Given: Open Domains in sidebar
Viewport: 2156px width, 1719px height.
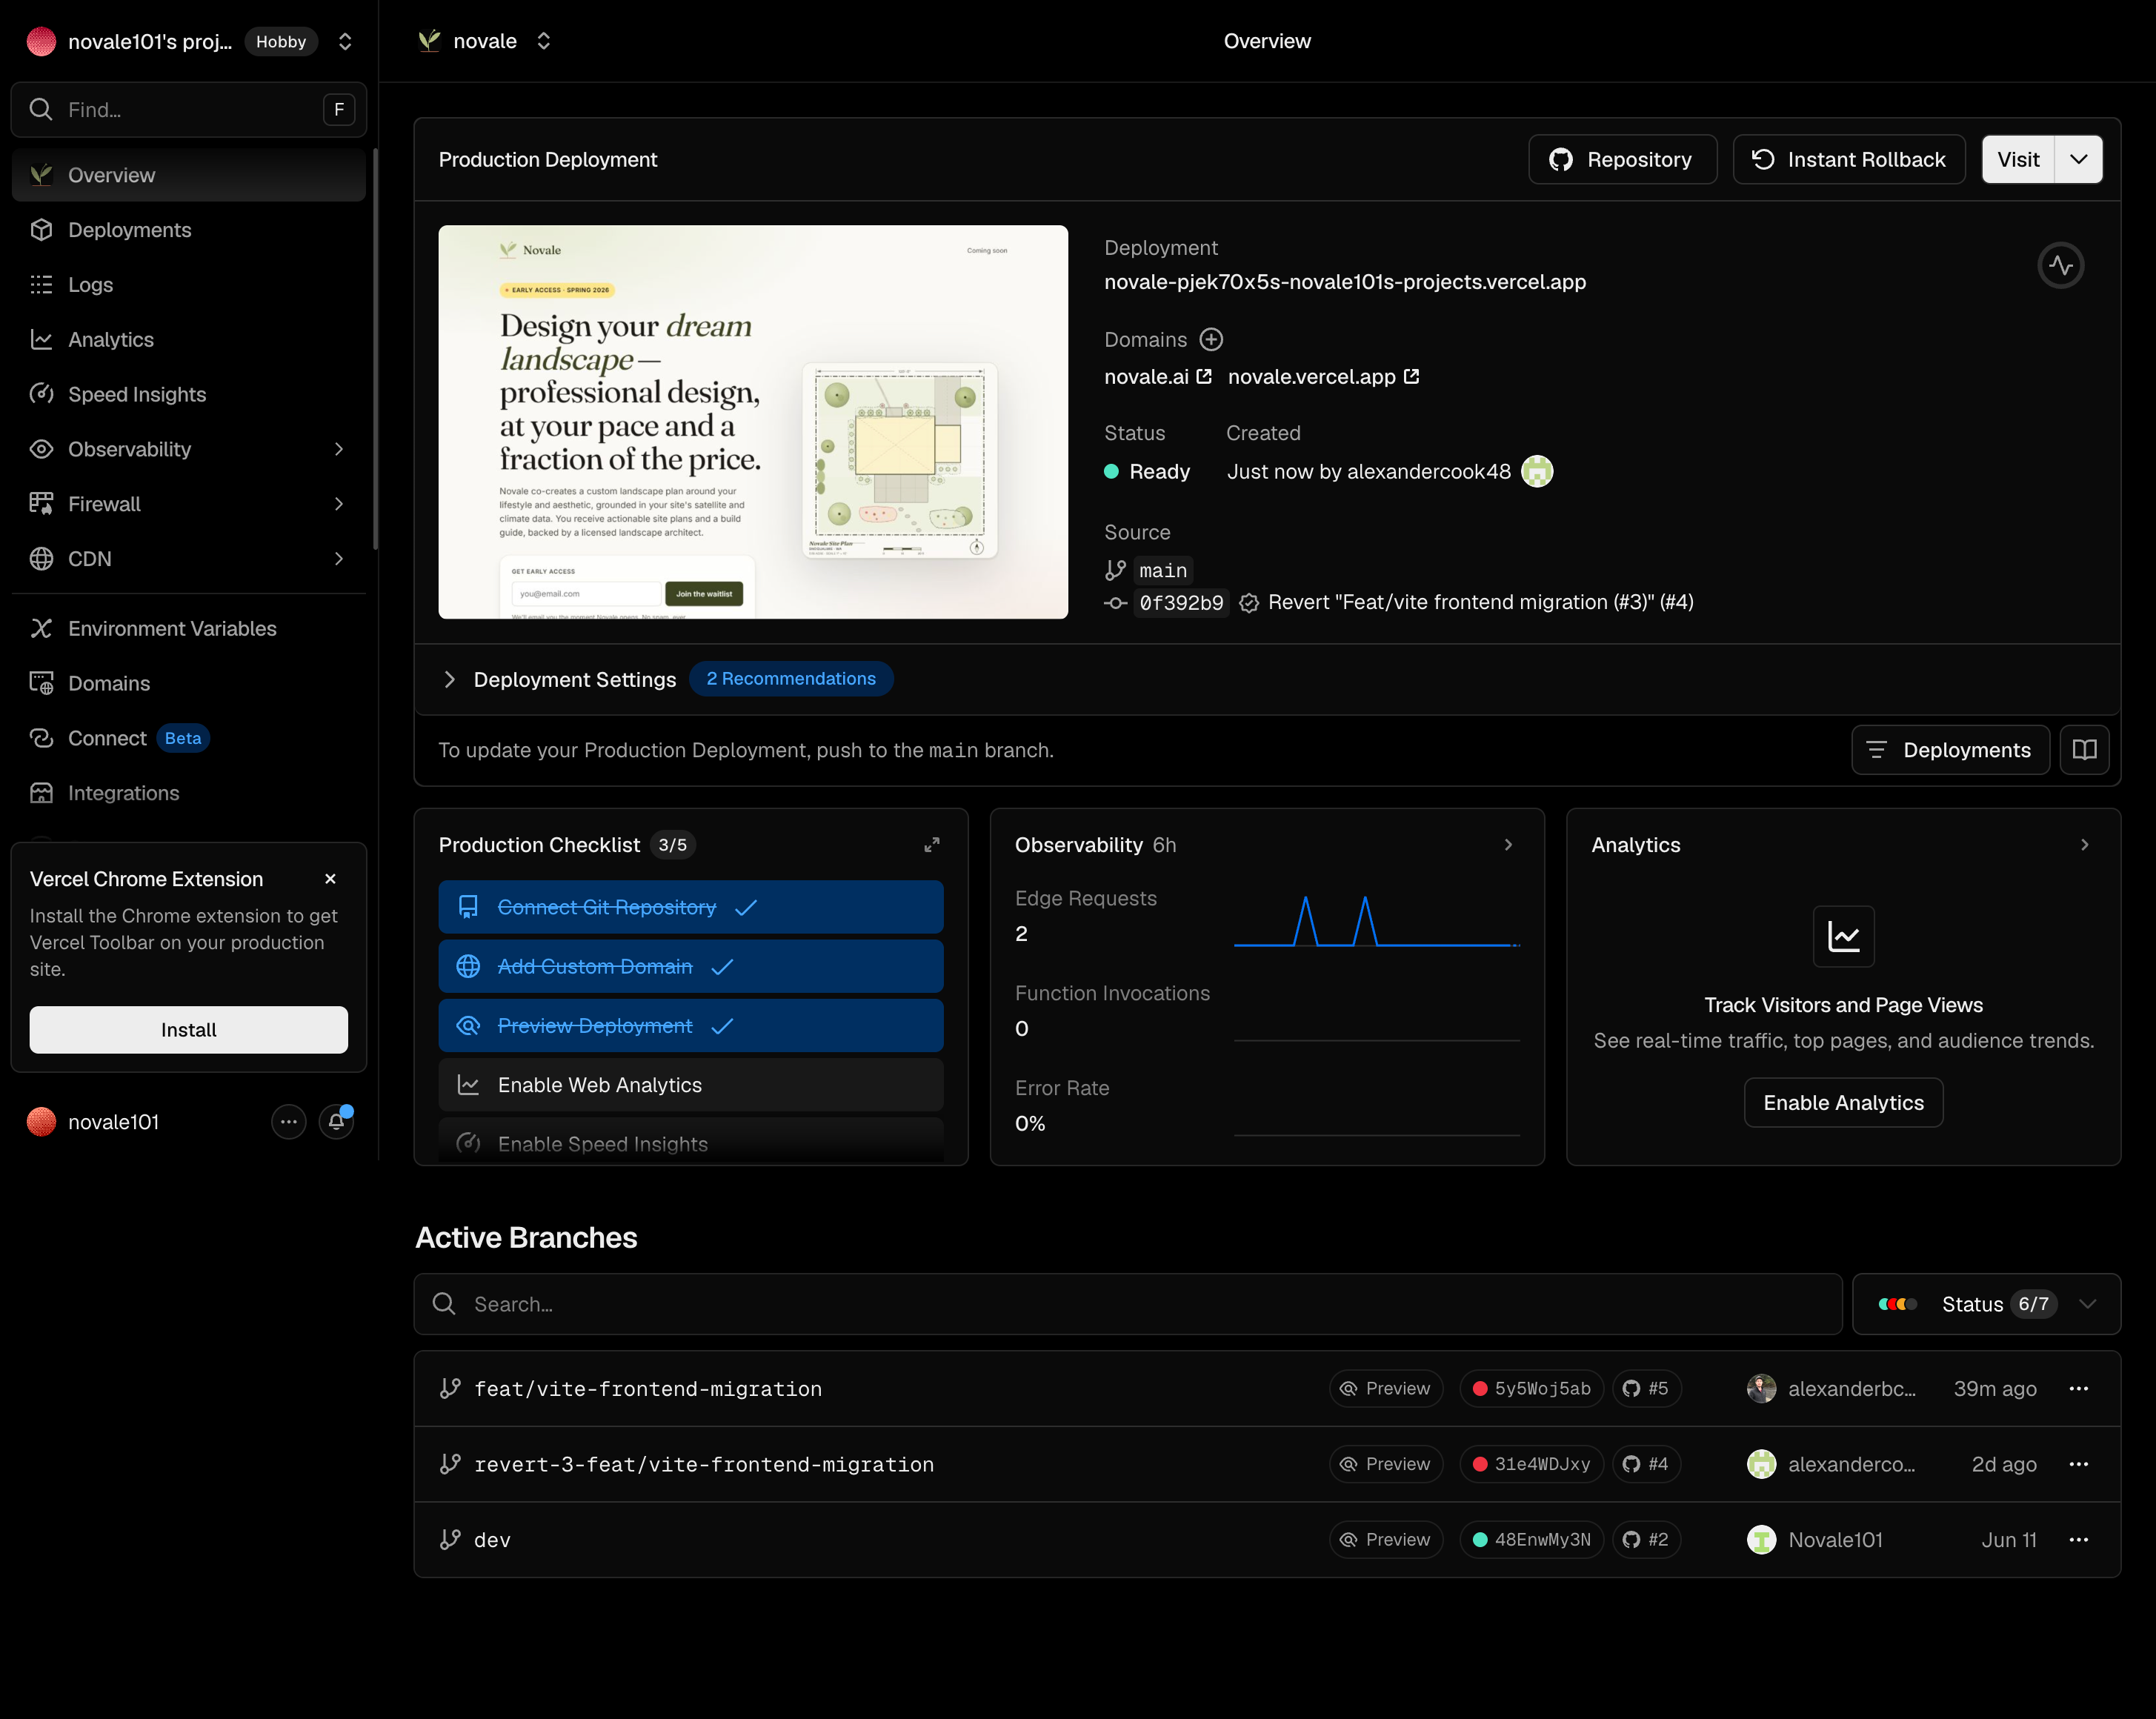Looking at the screenshot, I should pyautogui.click(x=188, y=683).
